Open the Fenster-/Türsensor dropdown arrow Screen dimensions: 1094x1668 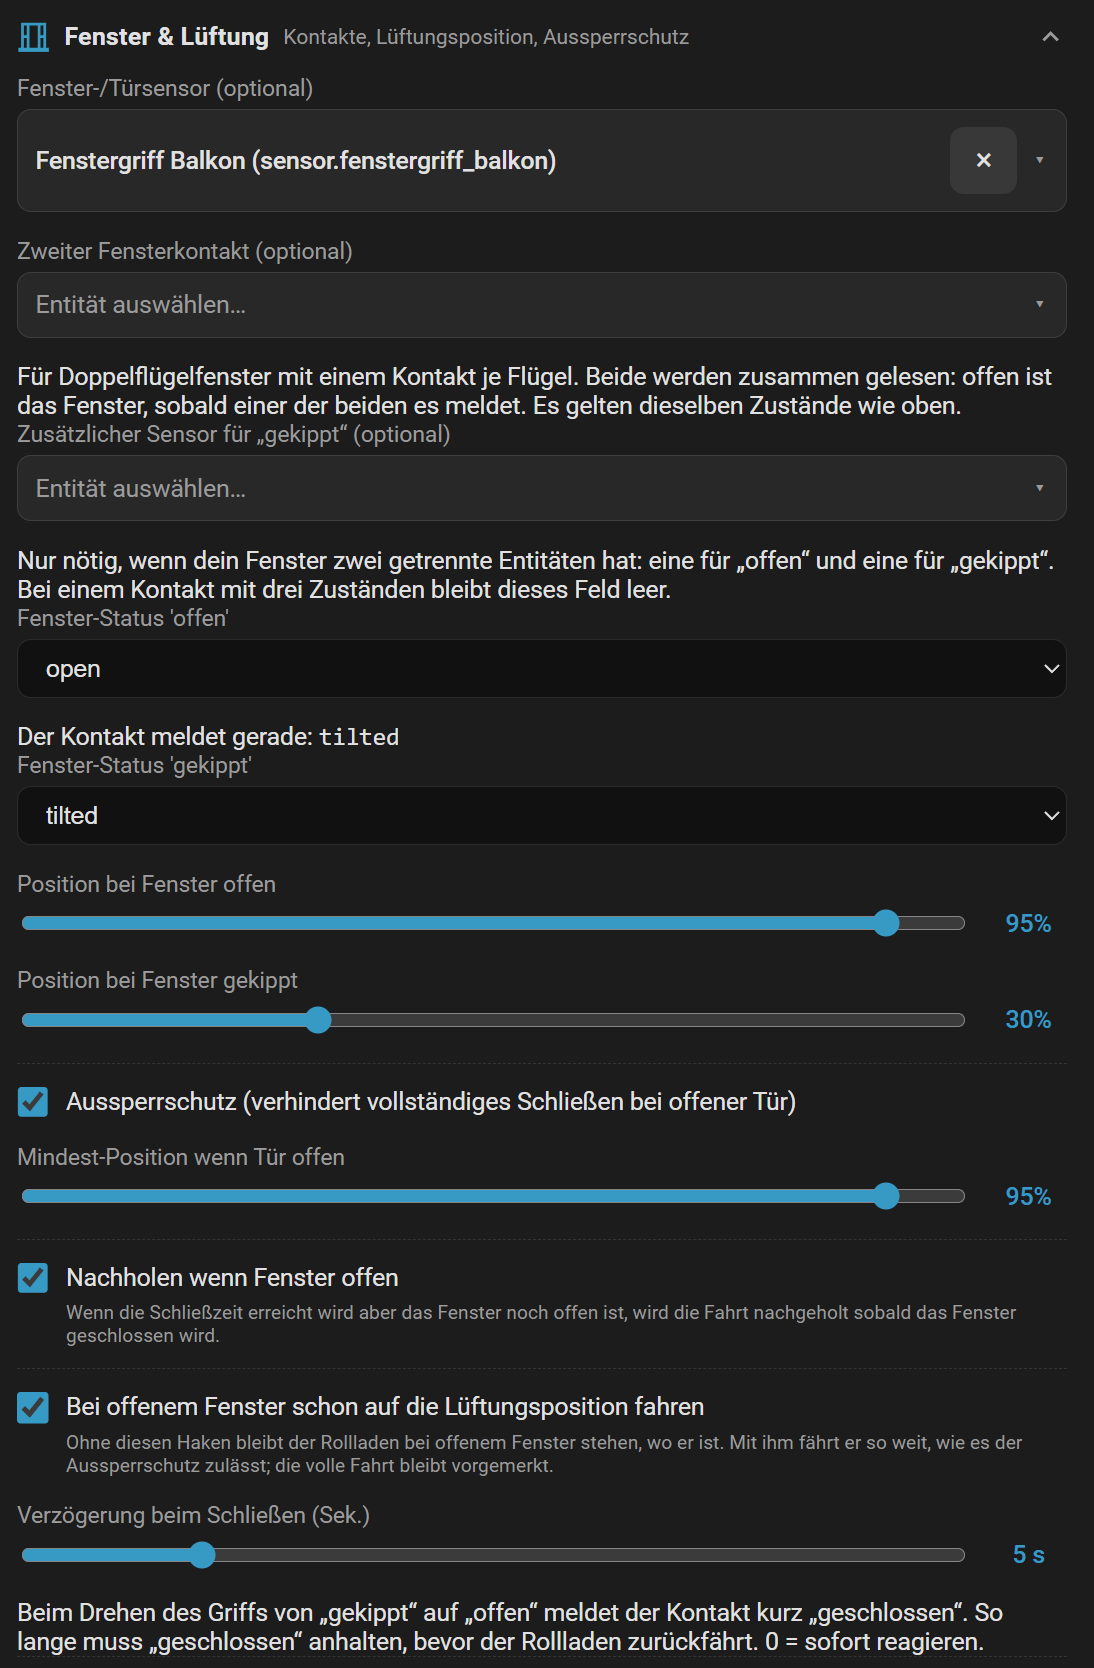[x=1040, y=160]
